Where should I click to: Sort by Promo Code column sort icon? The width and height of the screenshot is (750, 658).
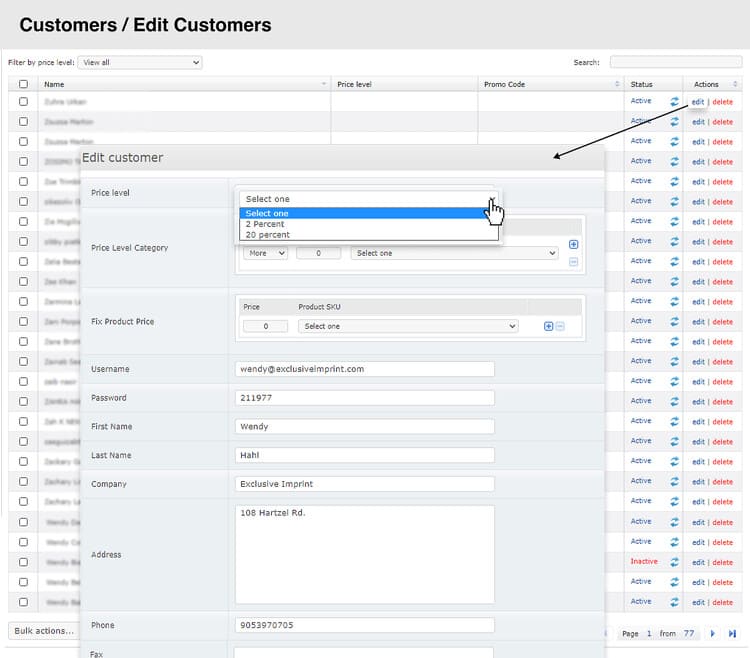click(617, 84)
